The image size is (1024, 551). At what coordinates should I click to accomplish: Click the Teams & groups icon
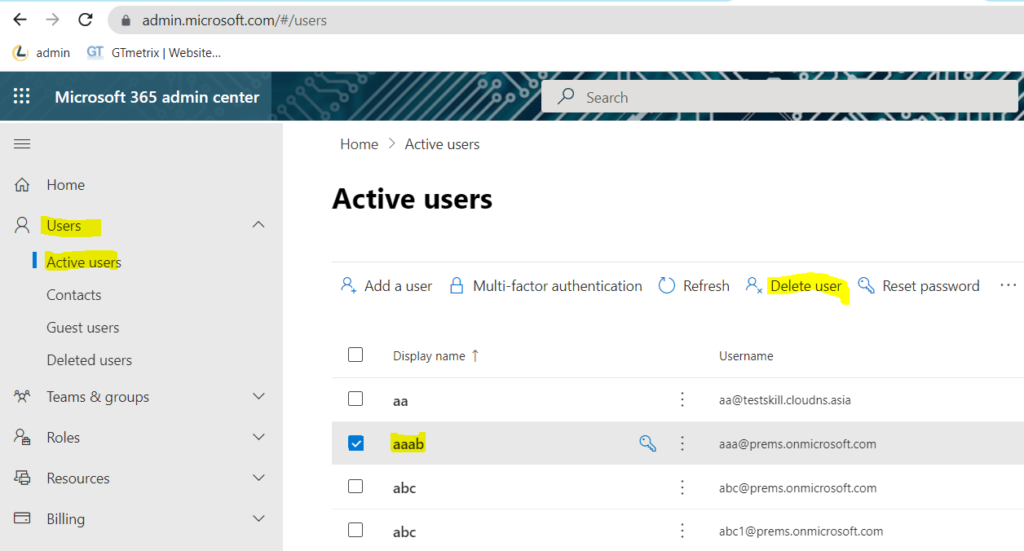(x=22, y=396)
